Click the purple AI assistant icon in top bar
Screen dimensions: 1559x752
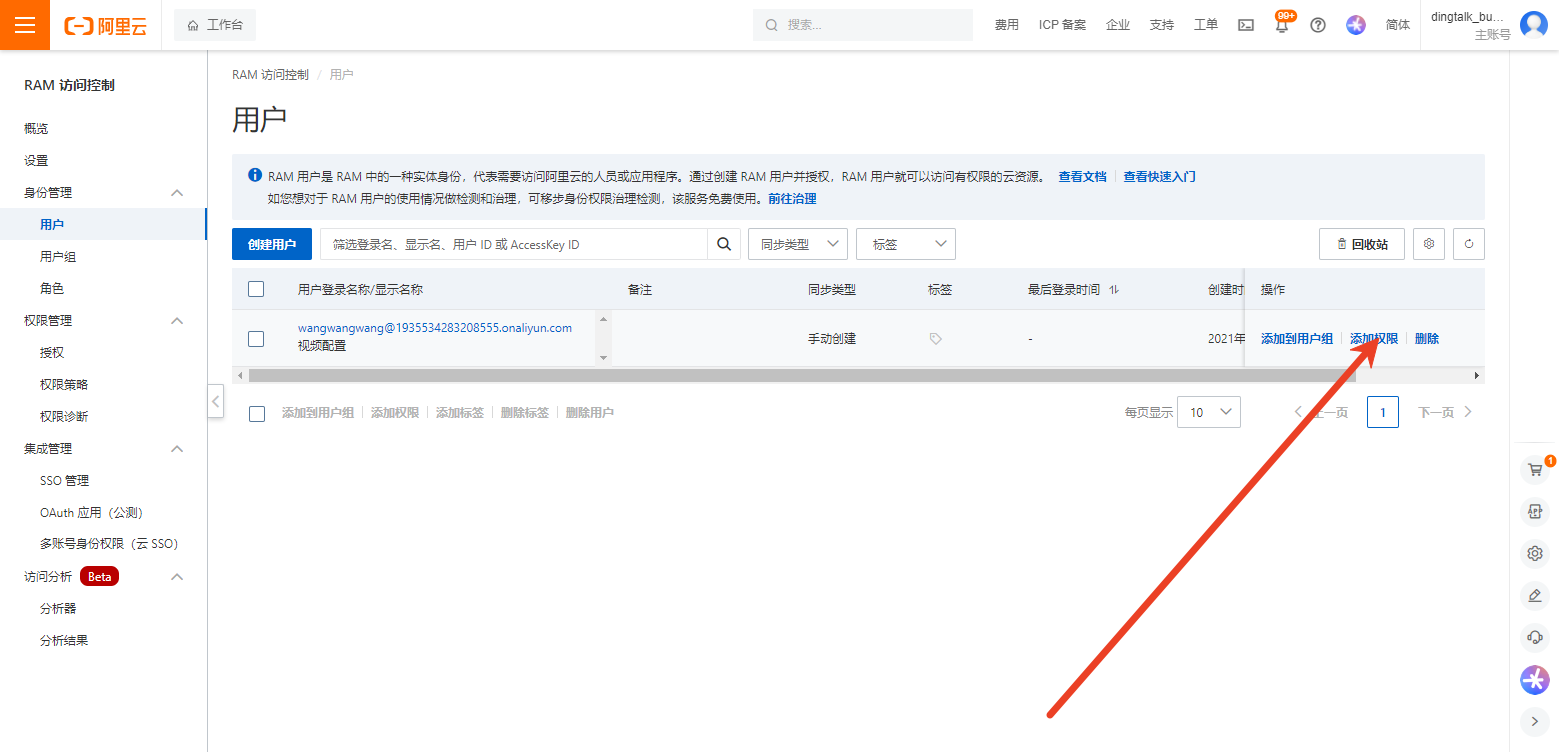point(1356,25)
